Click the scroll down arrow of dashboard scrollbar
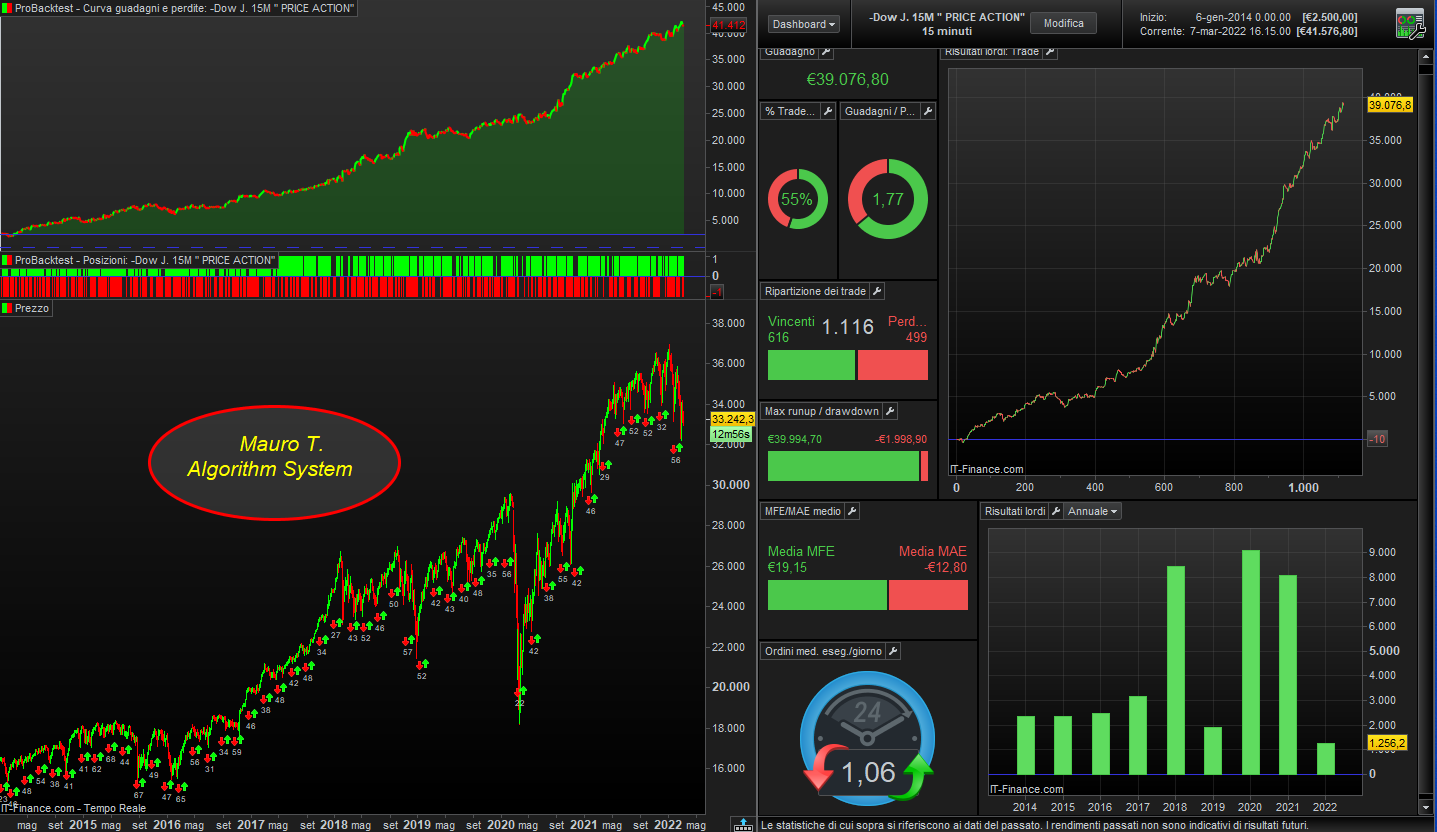 pyautogui.click(x=1426, y=806)
